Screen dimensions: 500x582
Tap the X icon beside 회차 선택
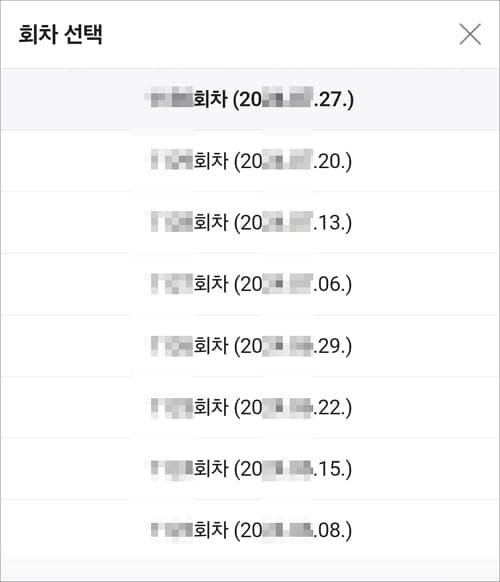point(470,34)
